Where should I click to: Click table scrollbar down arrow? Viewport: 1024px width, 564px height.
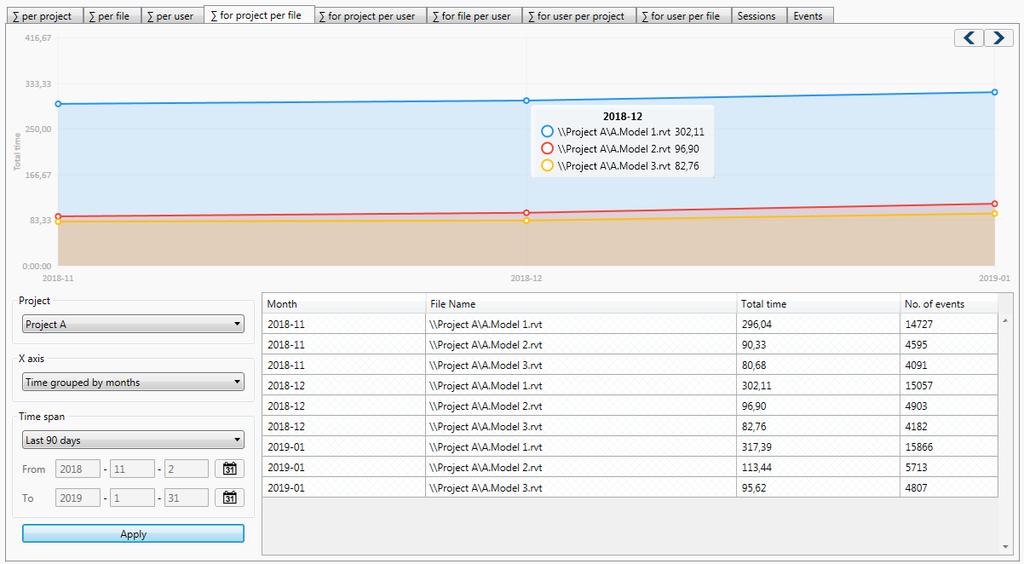1005,547
